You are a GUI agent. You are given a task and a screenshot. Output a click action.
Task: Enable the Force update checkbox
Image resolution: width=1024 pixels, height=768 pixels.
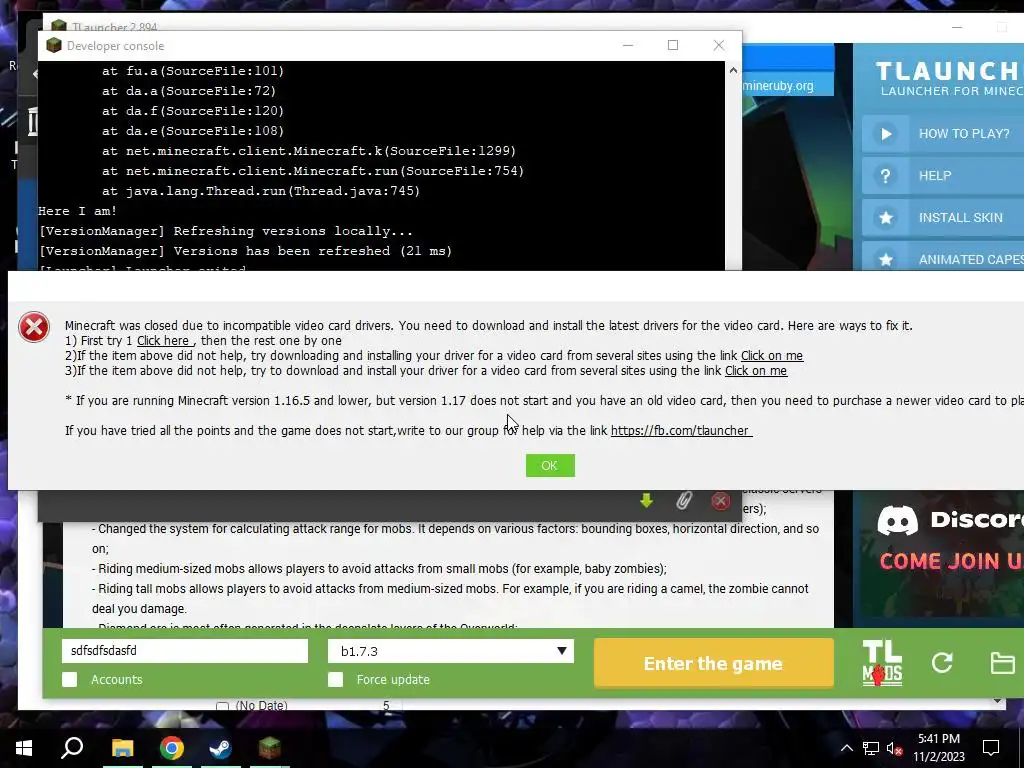[336, 680]
